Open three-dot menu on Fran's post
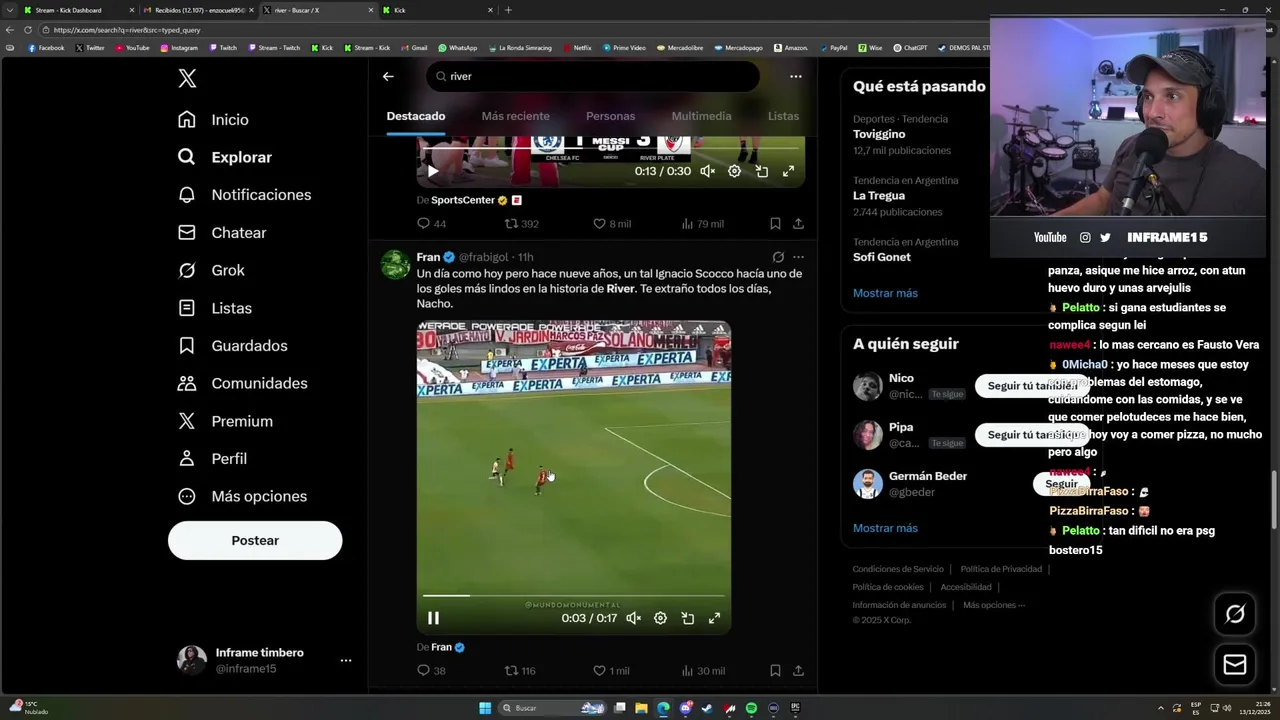This screenshot has width=1280, height=720. 798,257
